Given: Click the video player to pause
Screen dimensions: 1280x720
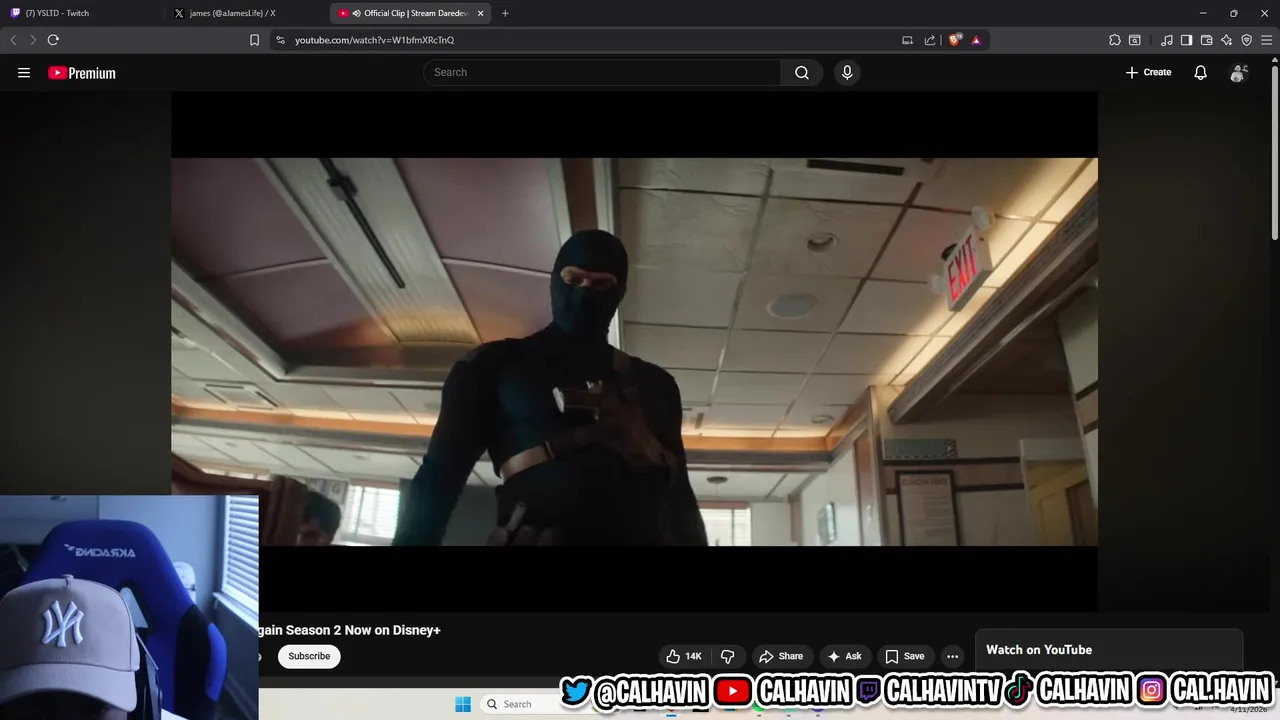Looking at the screenshot, I should (634, 351).
